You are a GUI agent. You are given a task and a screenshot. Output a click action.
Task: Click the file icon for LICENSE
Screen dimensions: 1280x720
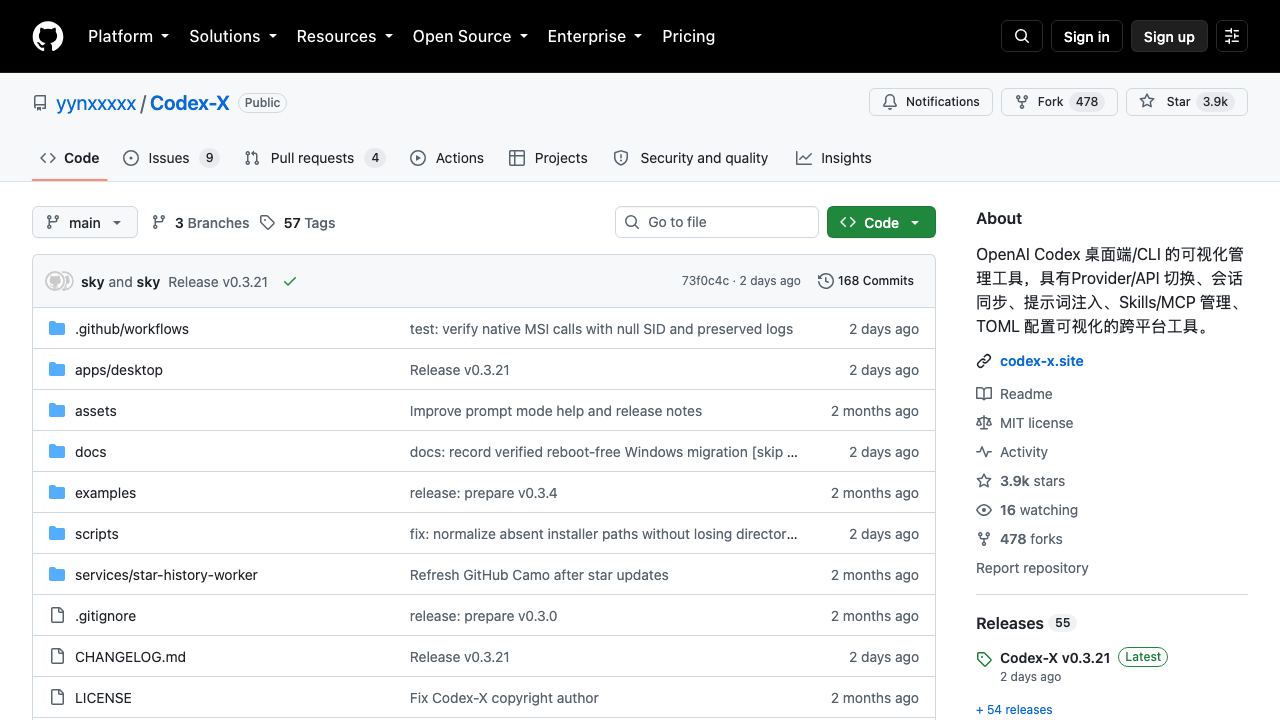57,697
